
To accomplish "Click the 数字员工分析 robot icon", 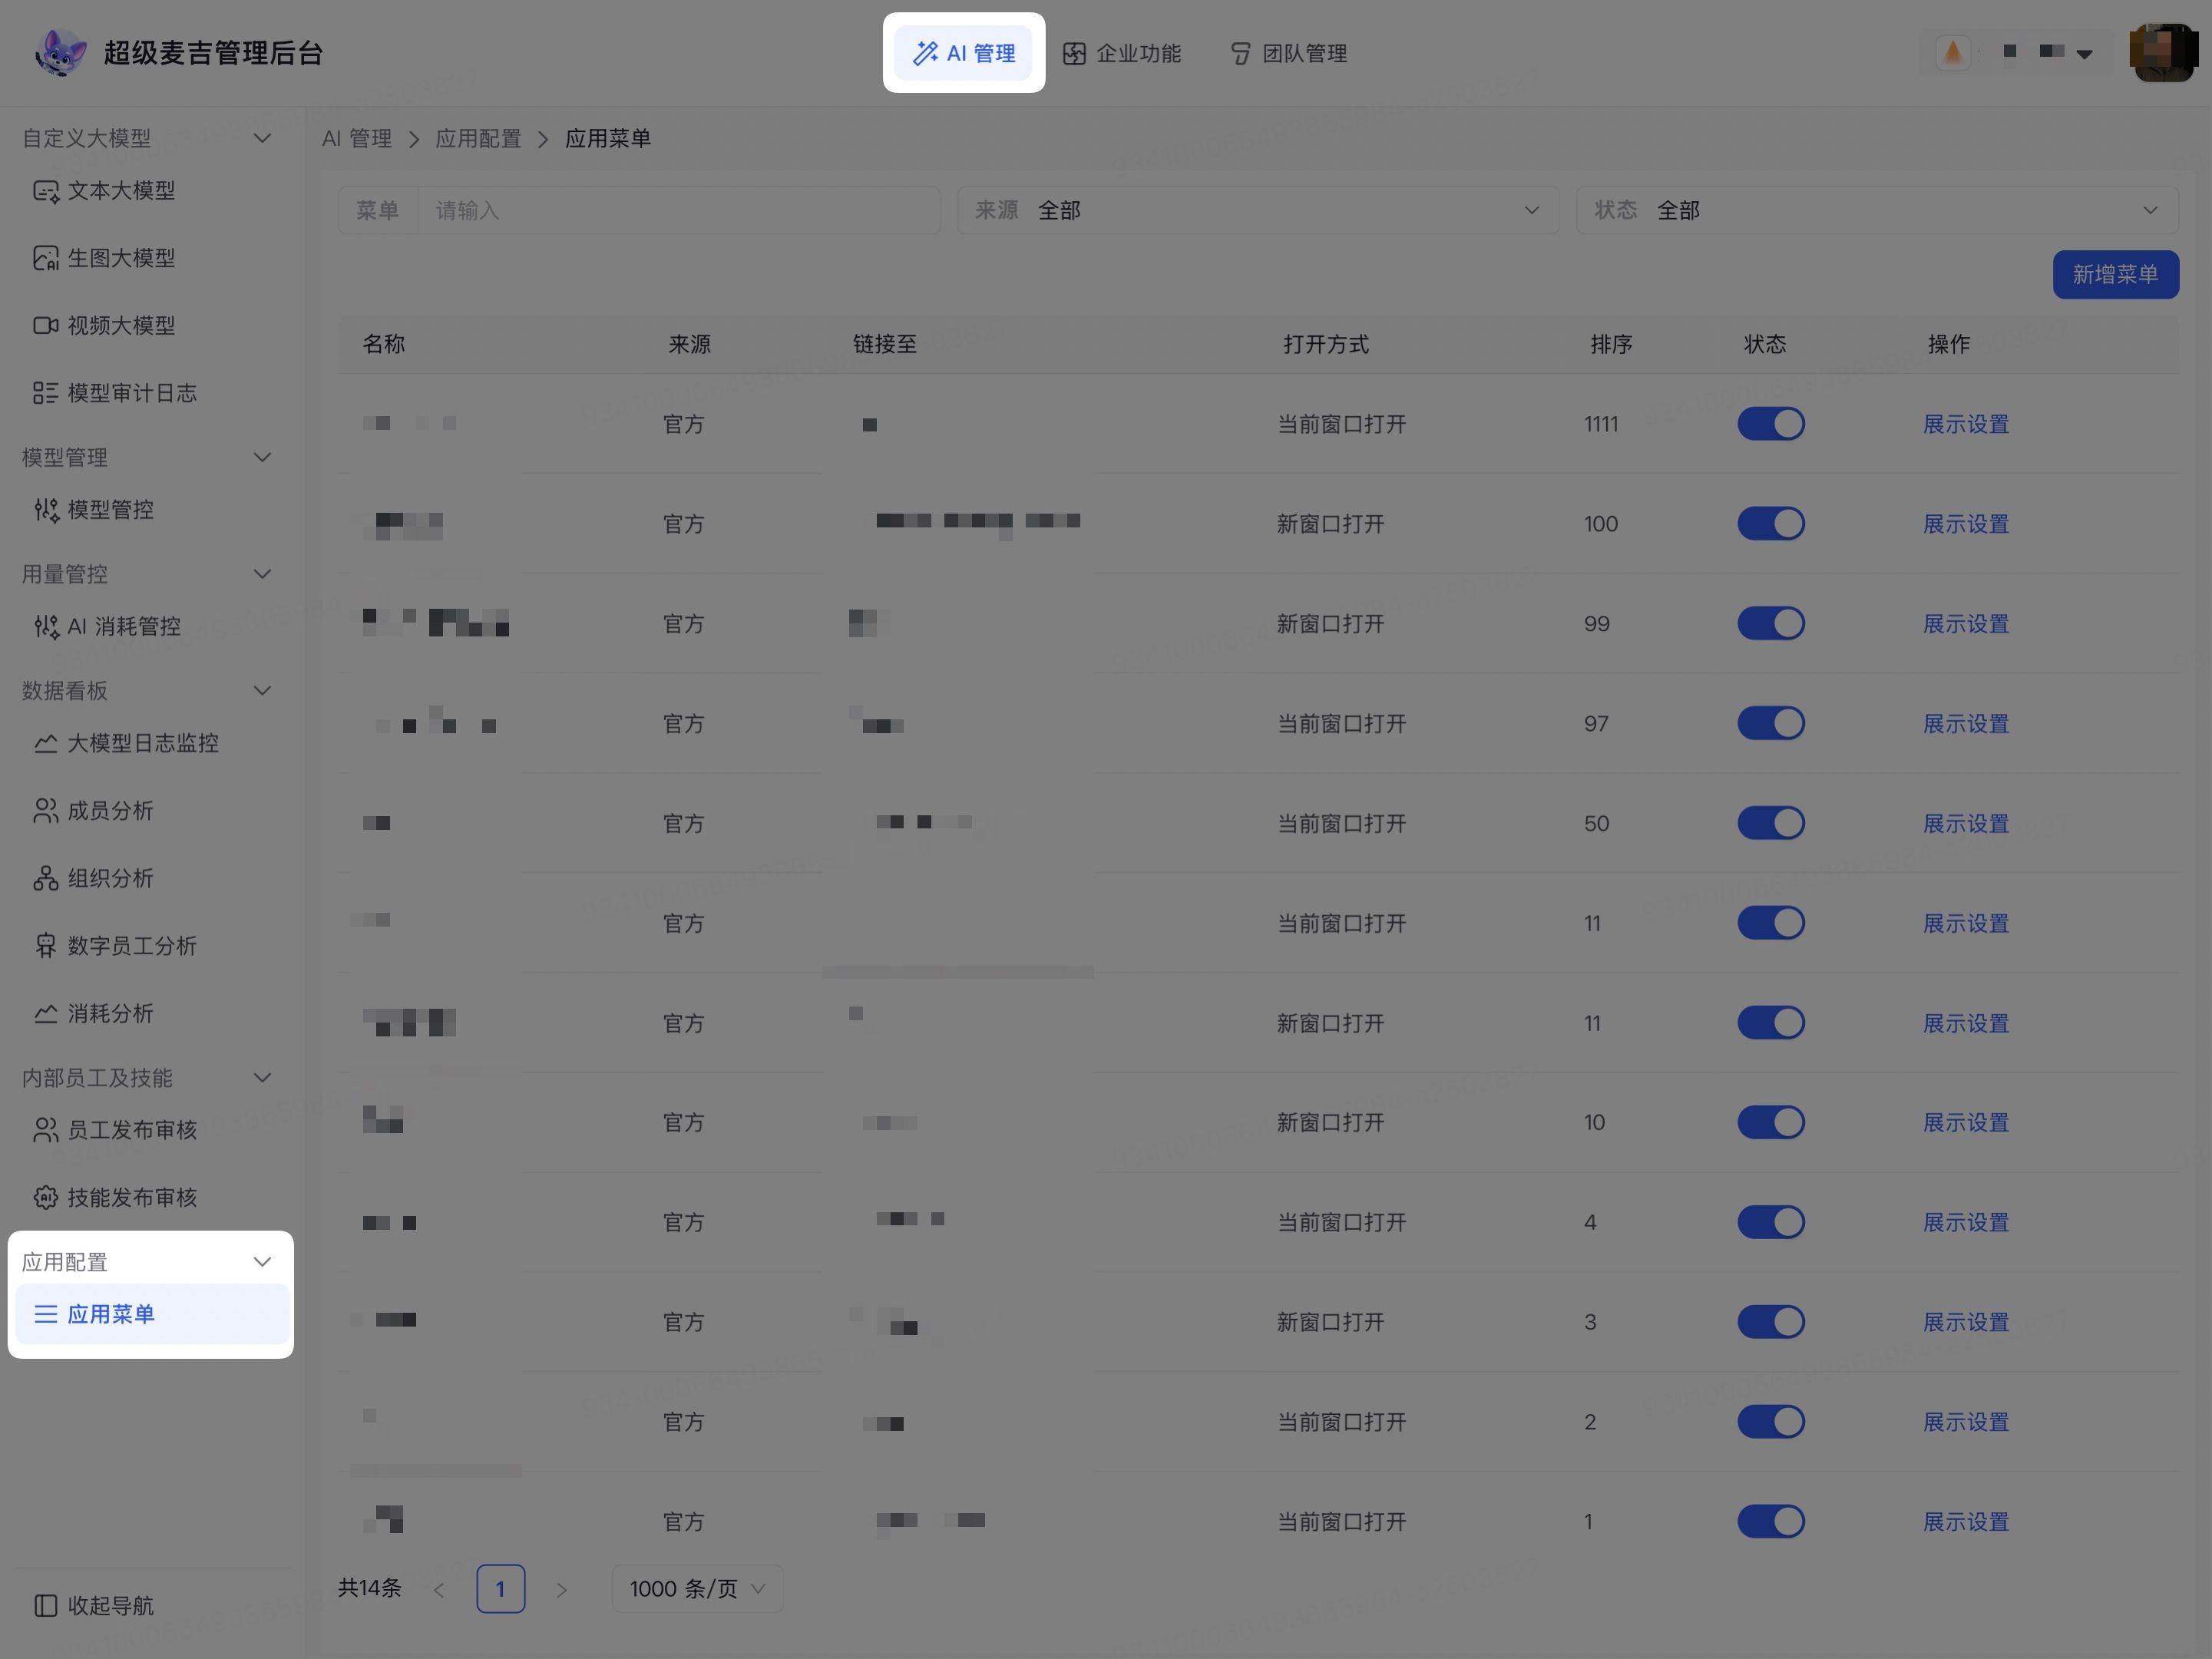I will 46,946.
